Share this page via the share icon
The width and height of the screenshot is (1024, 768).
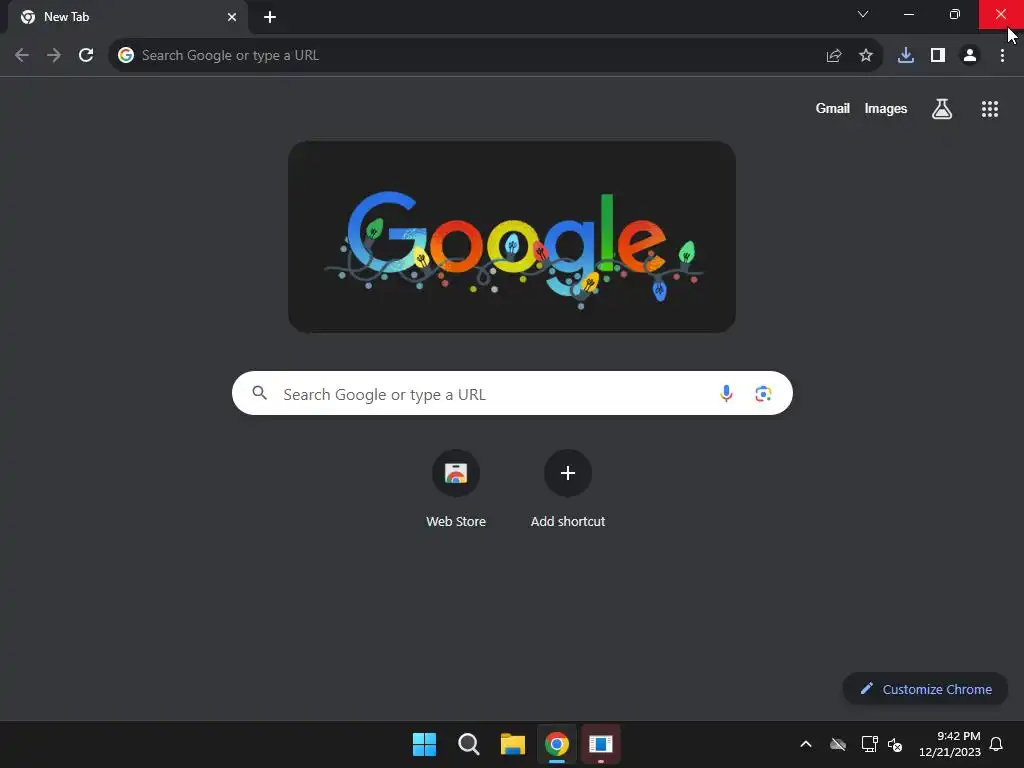834,56
